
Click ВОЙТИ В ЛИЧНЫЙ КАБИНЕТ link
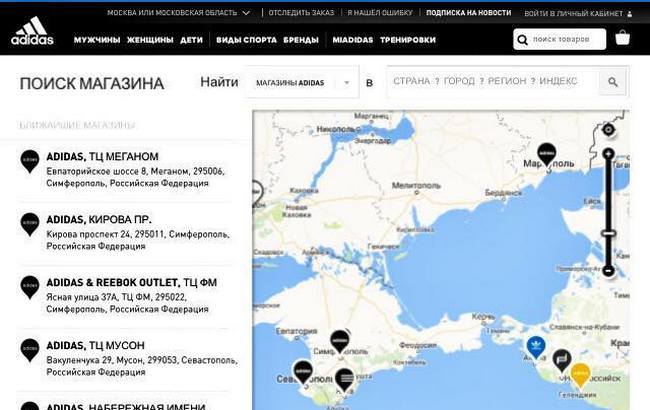point(573,14)
